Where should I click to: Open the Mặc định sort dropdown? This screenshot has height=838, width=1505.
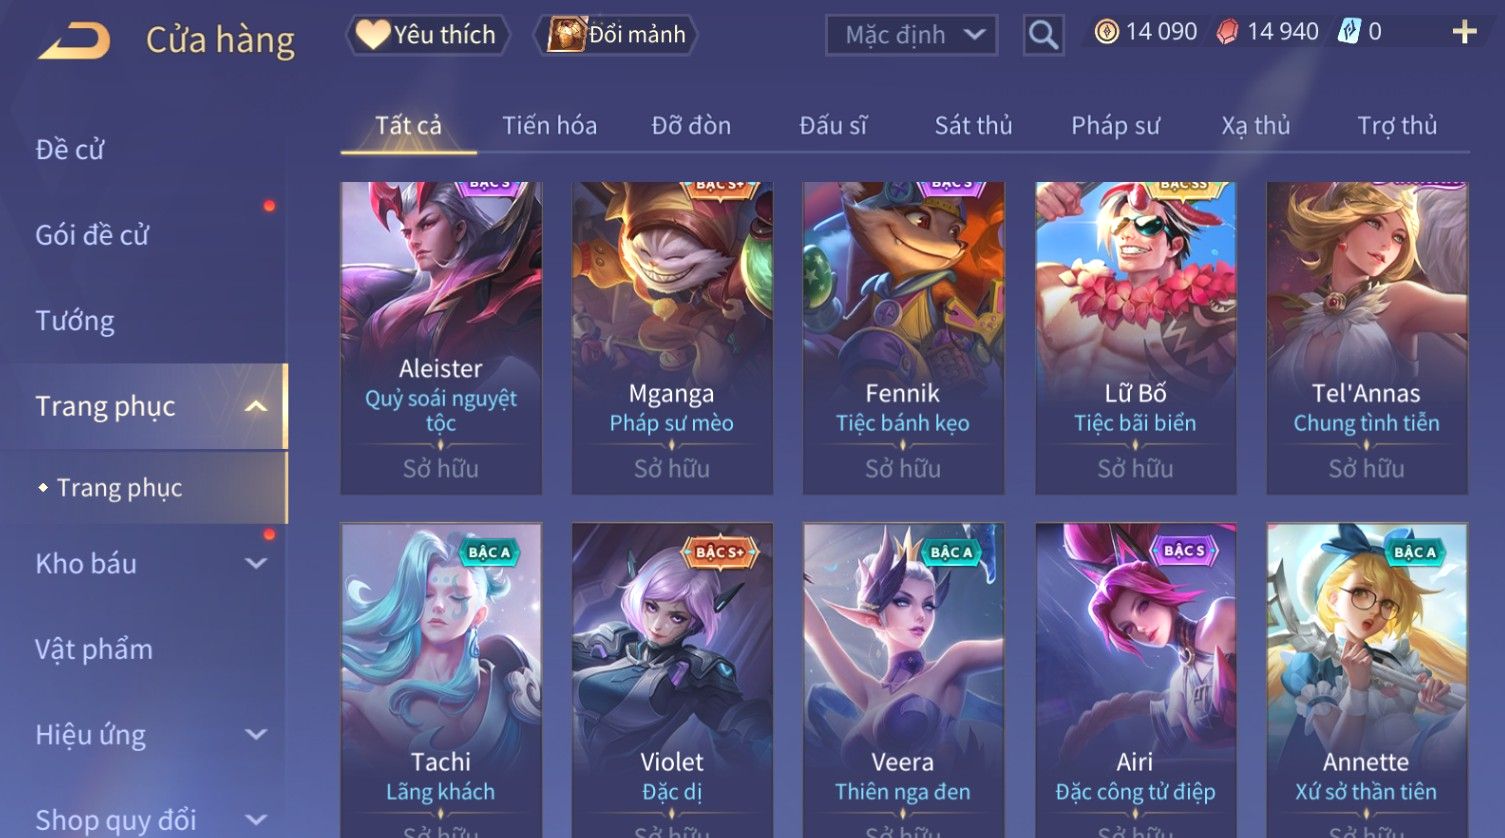click(x=911, y=36)
